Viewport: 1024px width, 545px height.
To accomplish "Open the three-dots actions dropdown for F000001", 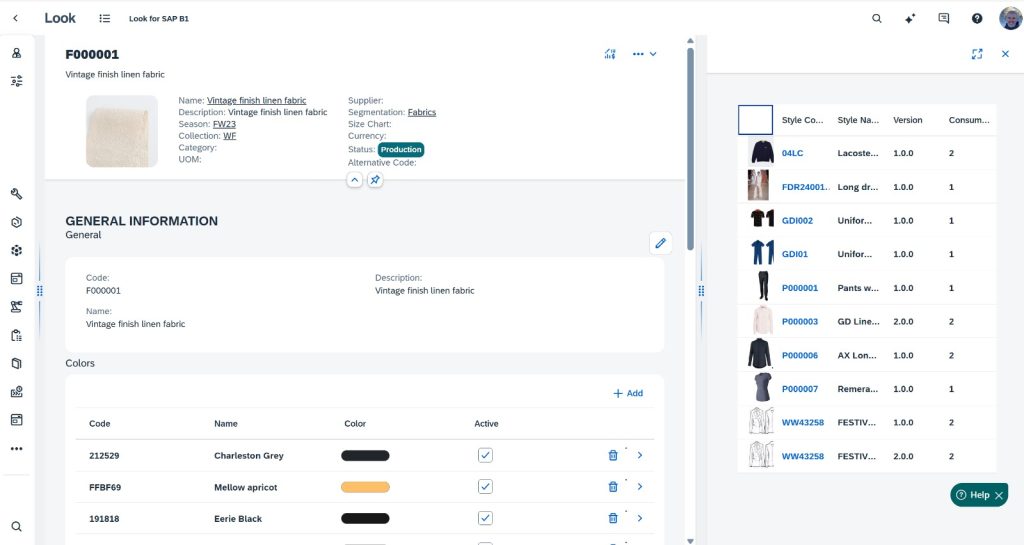I will point(644,54).
